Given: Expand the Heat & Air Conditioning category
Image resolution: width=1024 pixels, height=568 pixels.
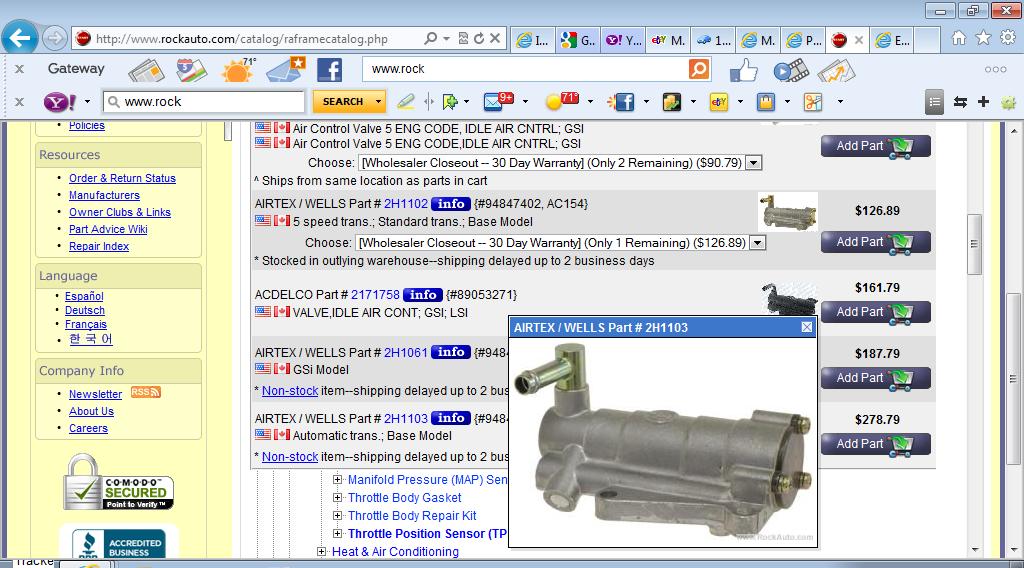Looking at the screenshot, I should click(322, 552).
